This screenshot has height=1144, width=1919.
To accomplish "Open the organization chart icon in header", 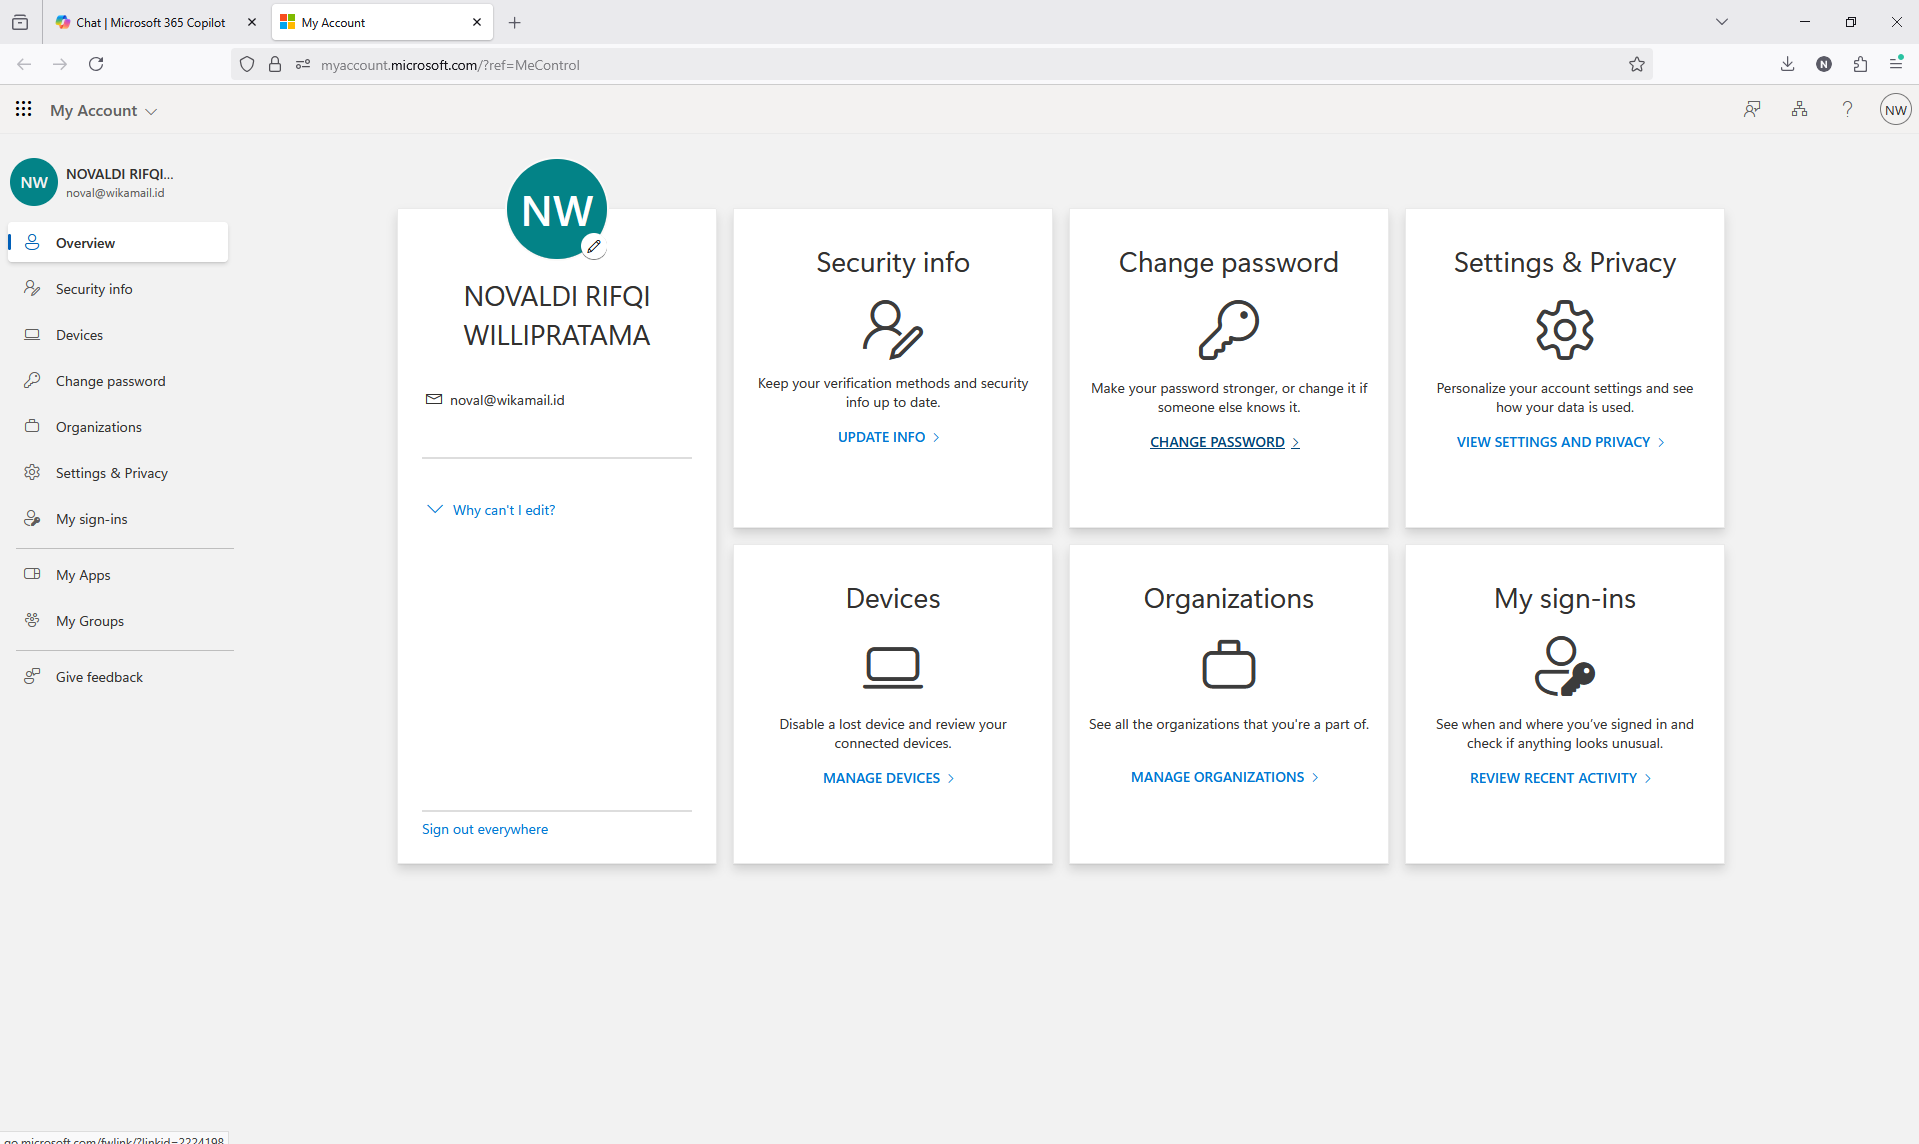I will click(x=1799, y=109).
